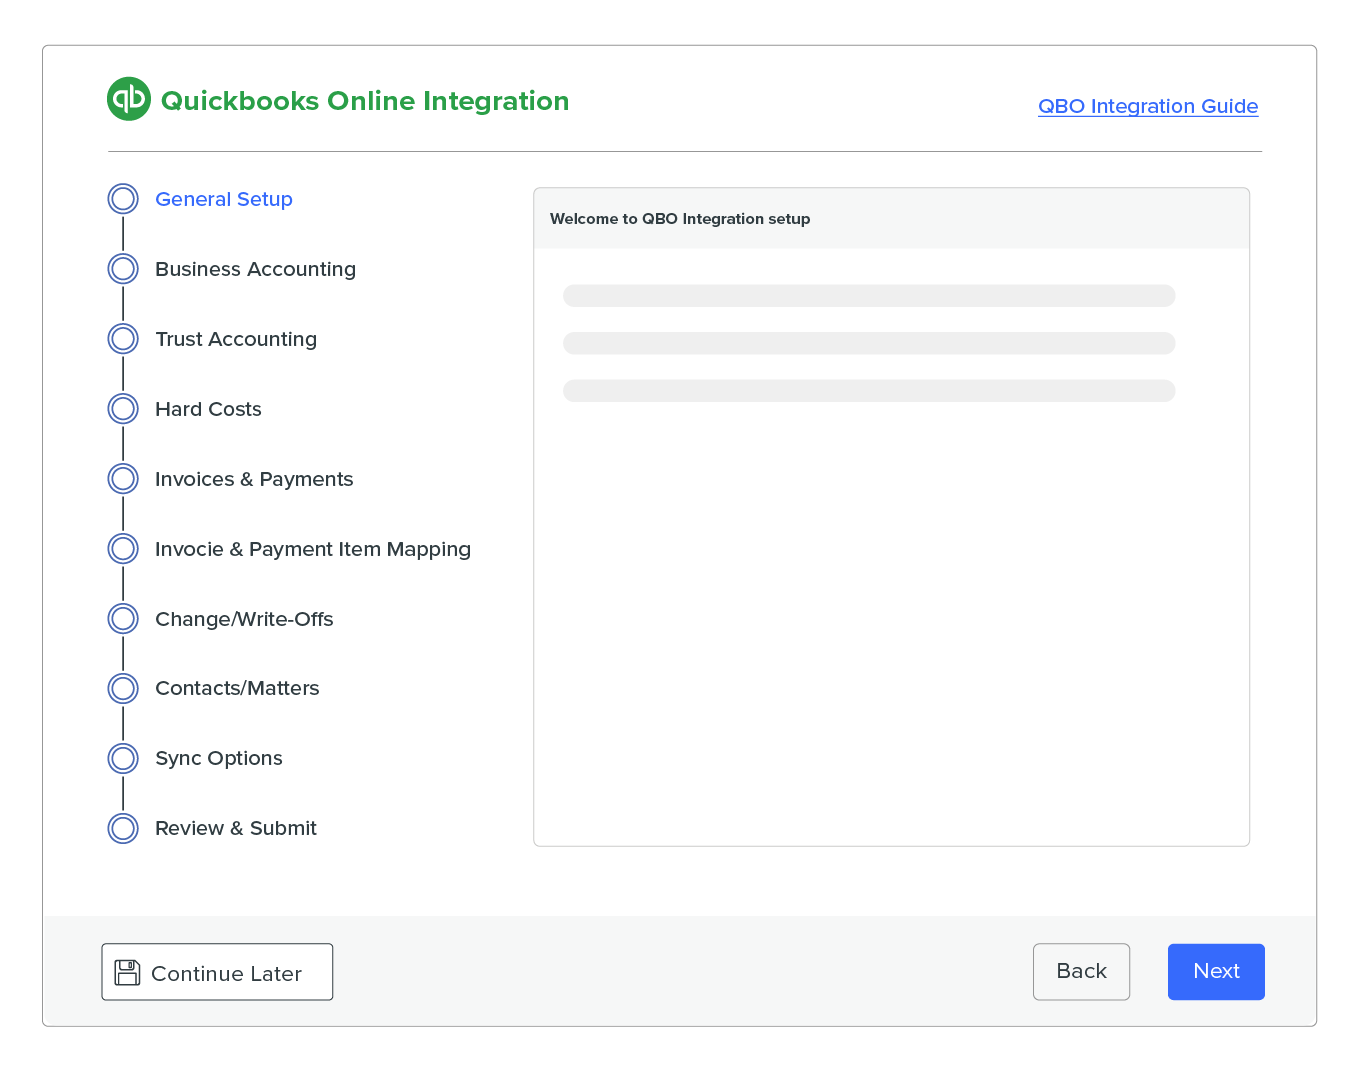This screenshot has width=1359, height=1071.
Task: Open the Invoices & Payments step
Action: tap(122, 478)
